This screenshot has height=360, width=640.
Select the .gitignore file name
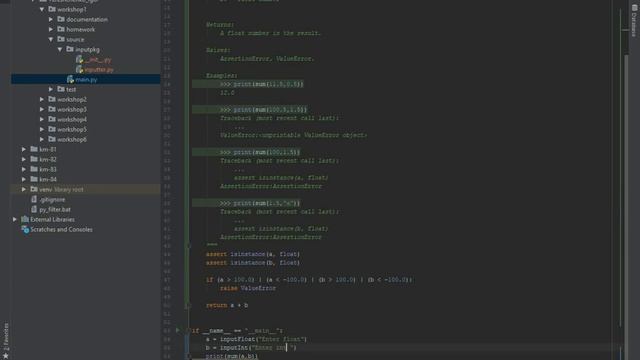coord(52,199)
